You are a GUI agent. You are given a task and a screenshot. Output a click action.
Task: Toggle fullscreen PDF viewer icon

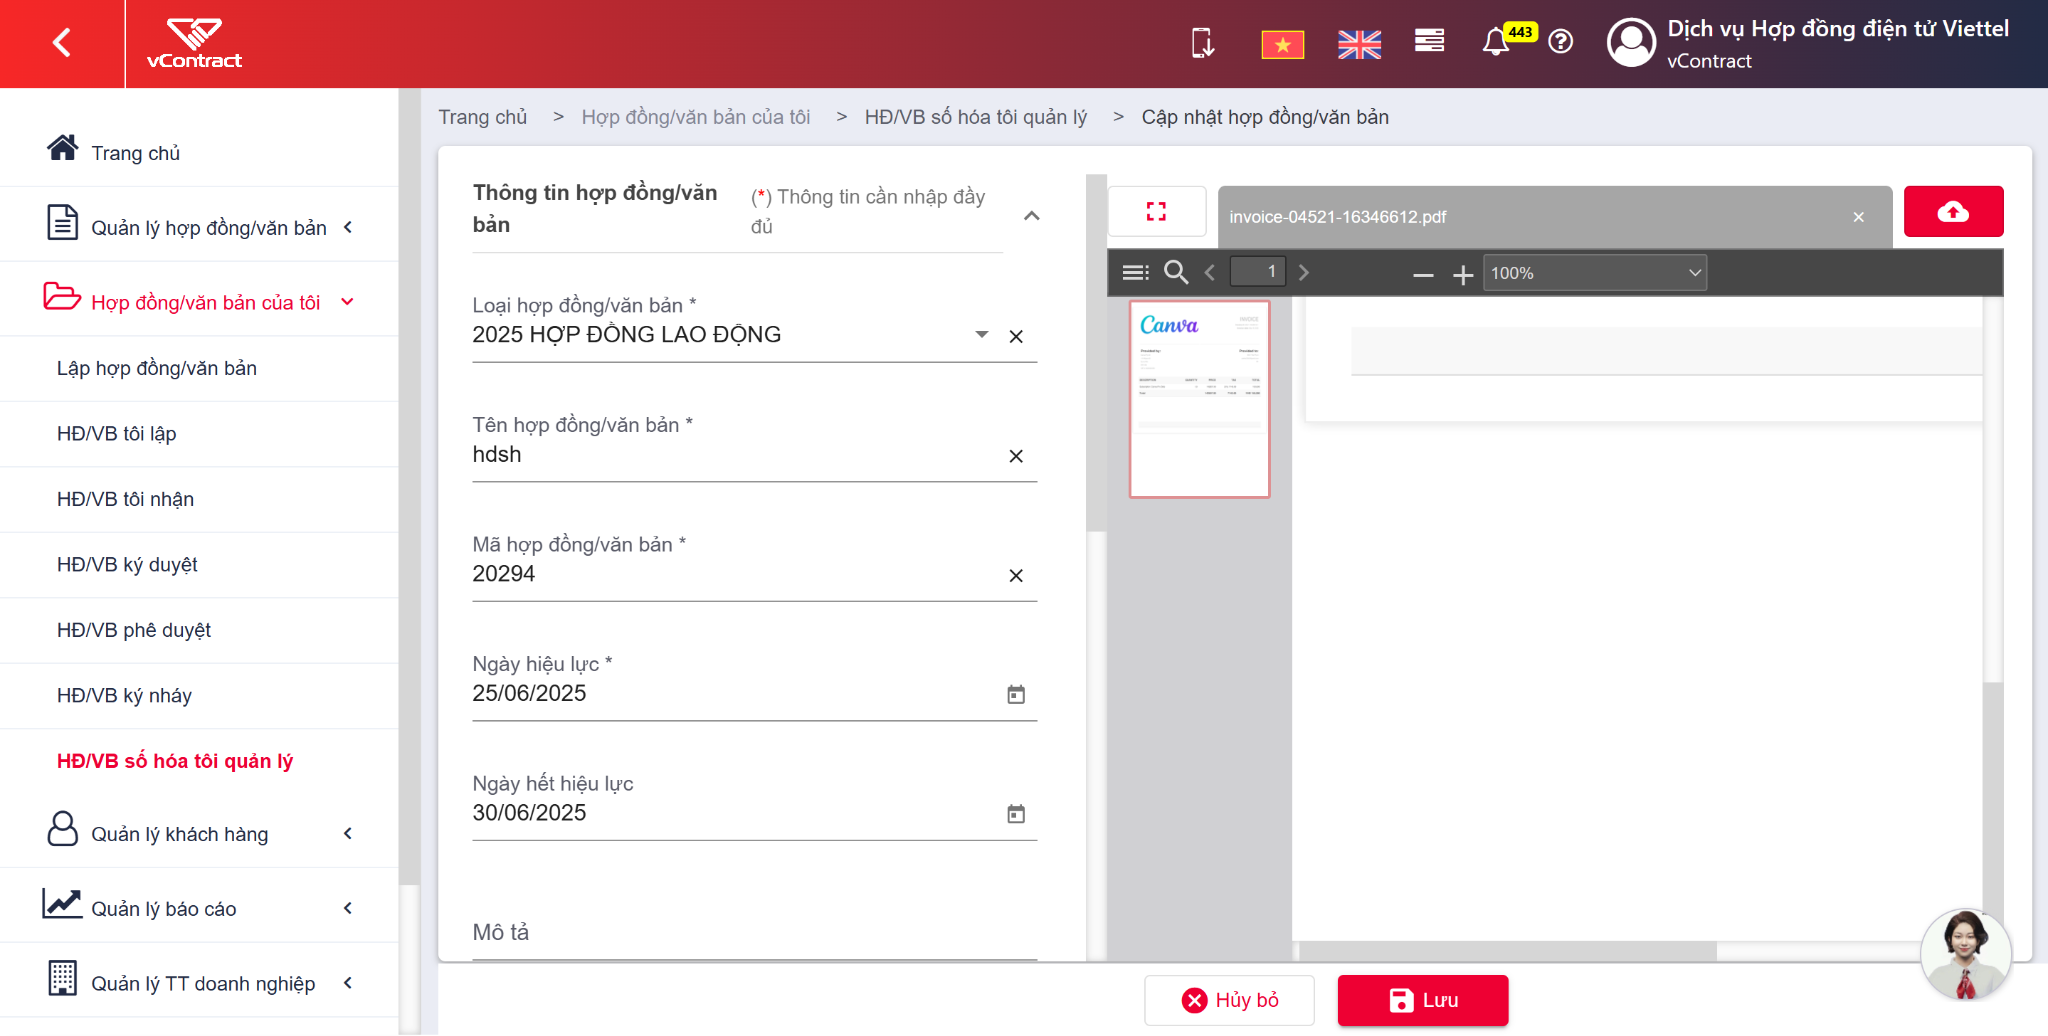point(1156,211)
